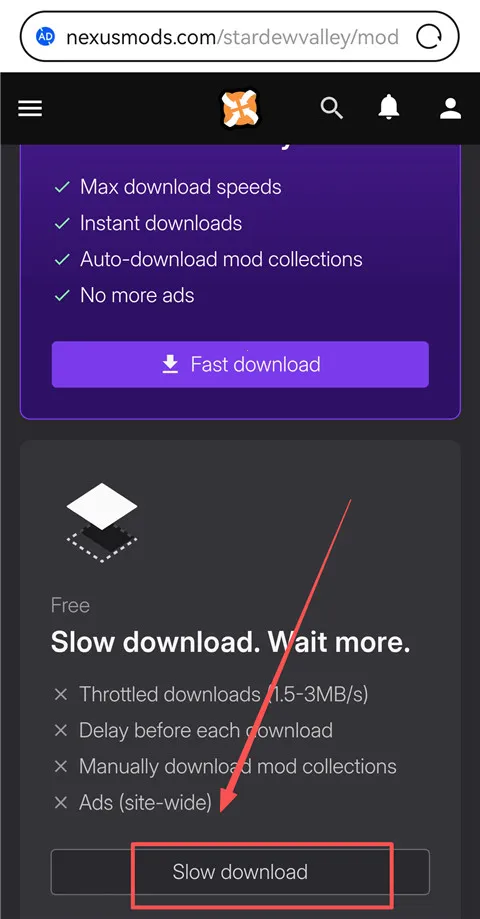Screen dimensions: 480x919
Task: Click the download arrow icon on Fast download
Action: tap(170, 365)
